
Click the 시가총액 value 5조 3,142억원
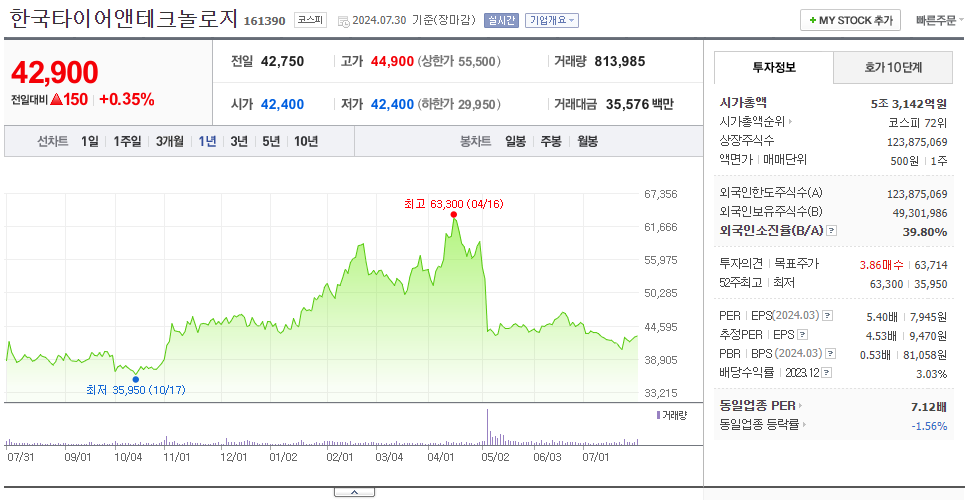pyautogui.click(x=909, y=104)
